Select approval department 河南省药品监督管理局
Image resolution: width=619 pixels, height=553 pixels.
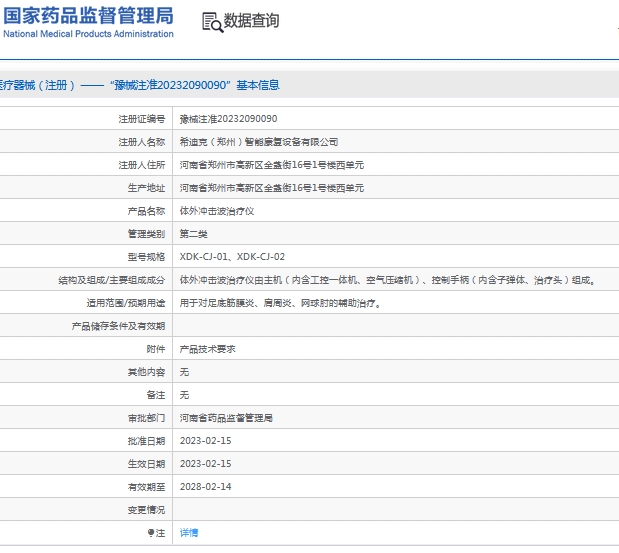pyautogui.click(x=226, y=418)
